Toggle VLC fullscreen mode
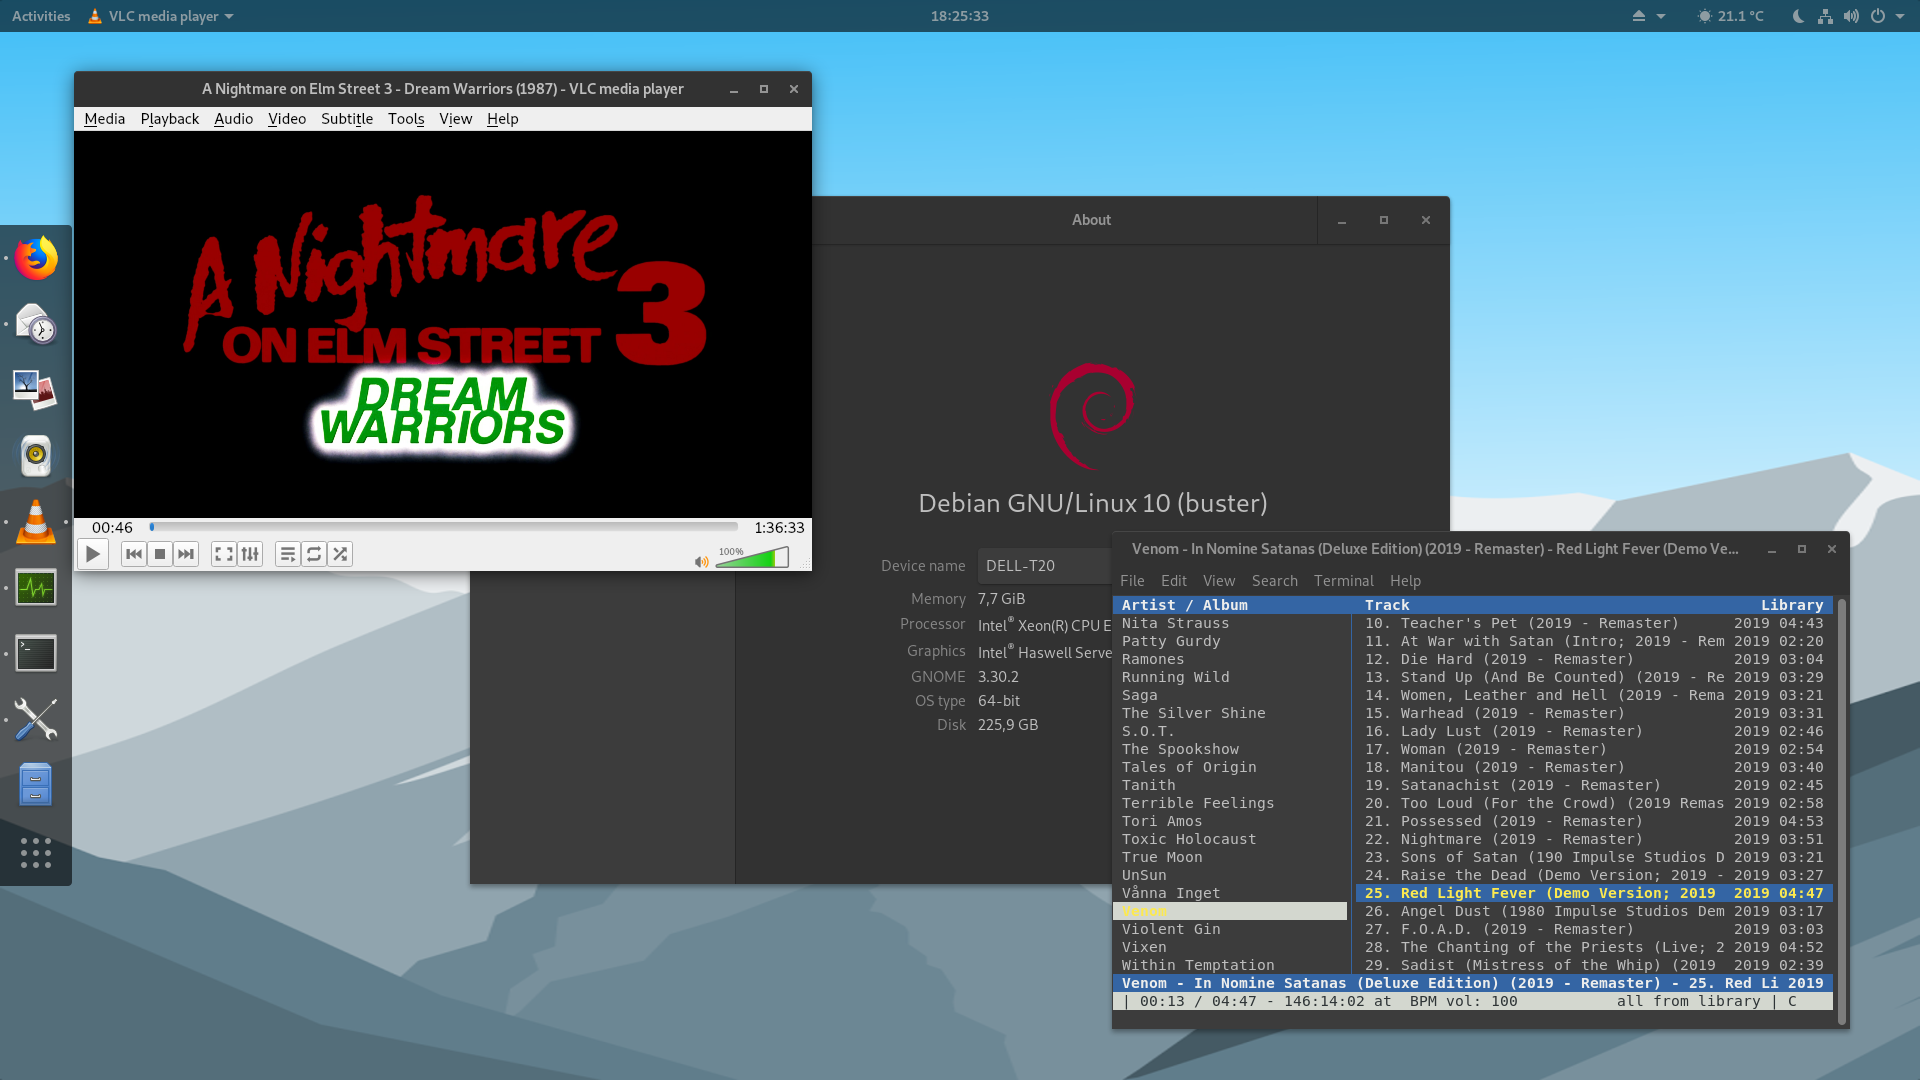1920x1080 pixels. click(224, 554)
